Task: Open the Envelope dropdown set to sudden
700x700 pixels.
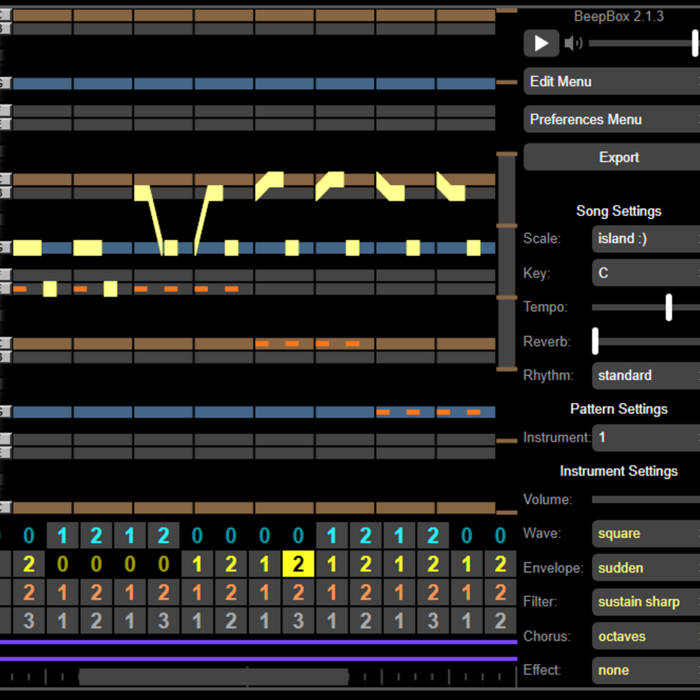Action: pyautogui.click(x=646, y=568)
